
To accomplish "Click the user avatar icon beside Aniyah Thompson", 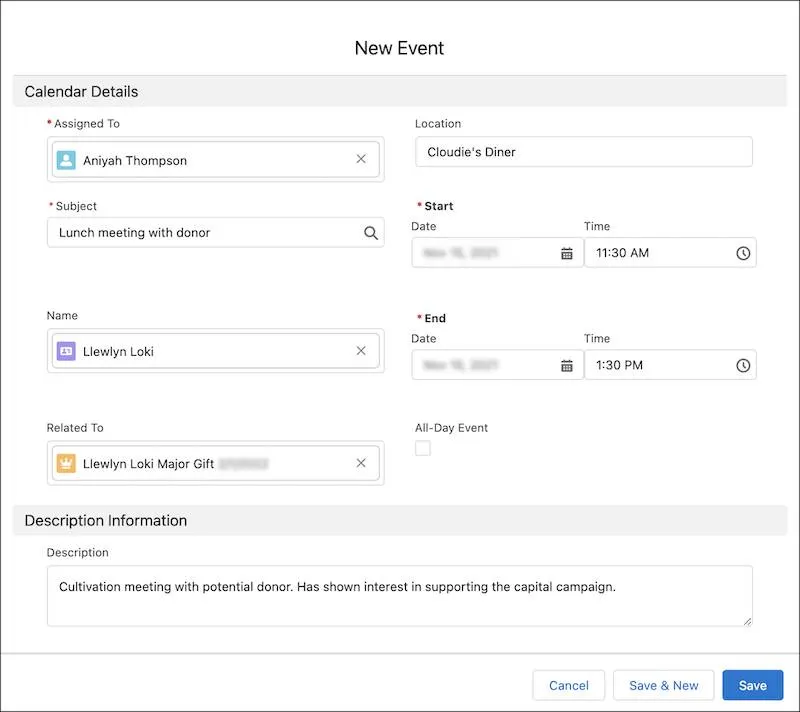I will click(66, 160).
